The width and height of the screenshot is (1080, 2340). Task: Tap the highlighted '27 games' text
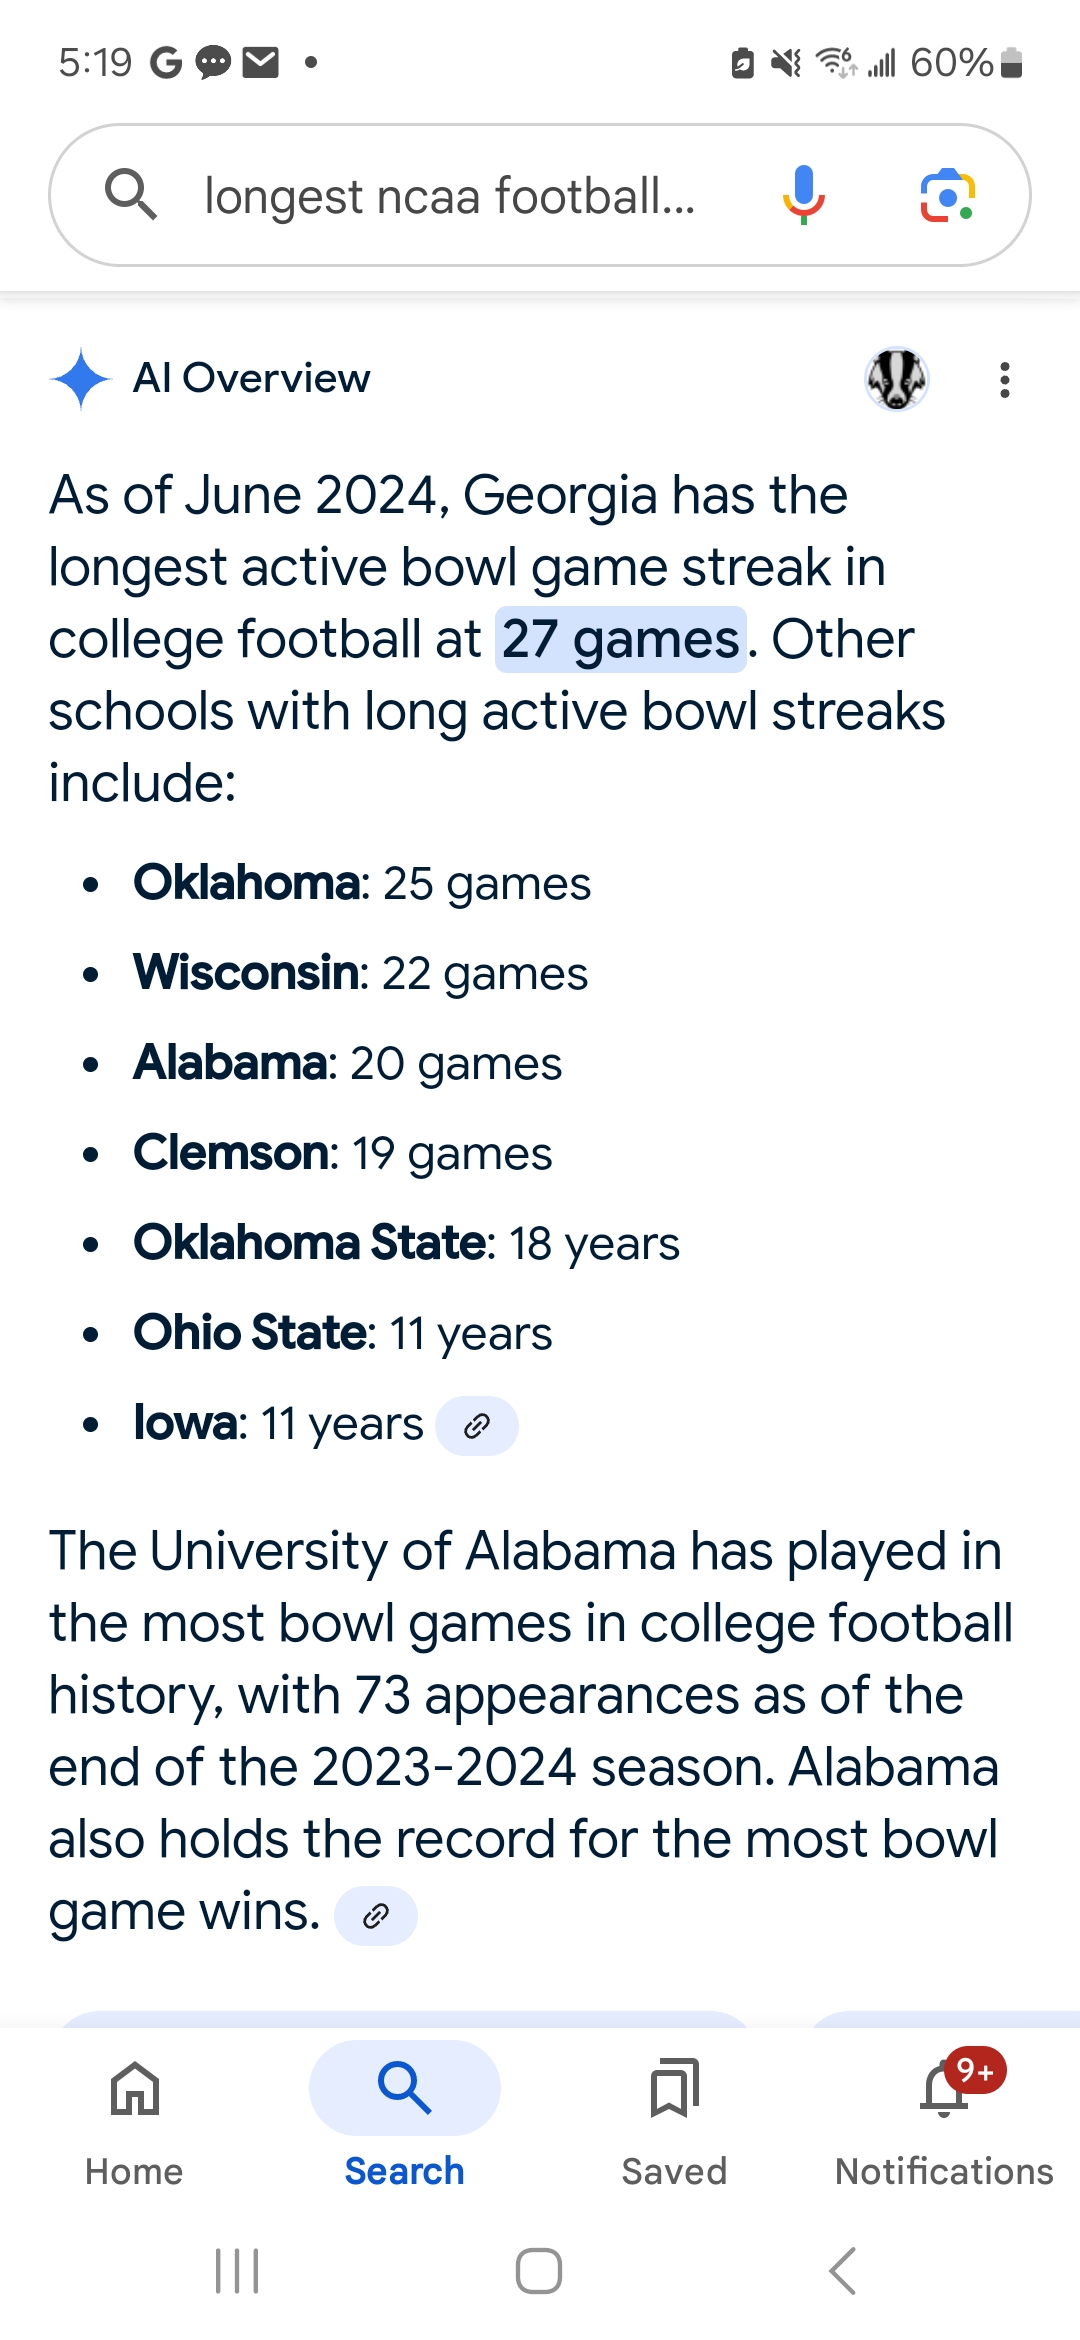[x=620, y=640]
